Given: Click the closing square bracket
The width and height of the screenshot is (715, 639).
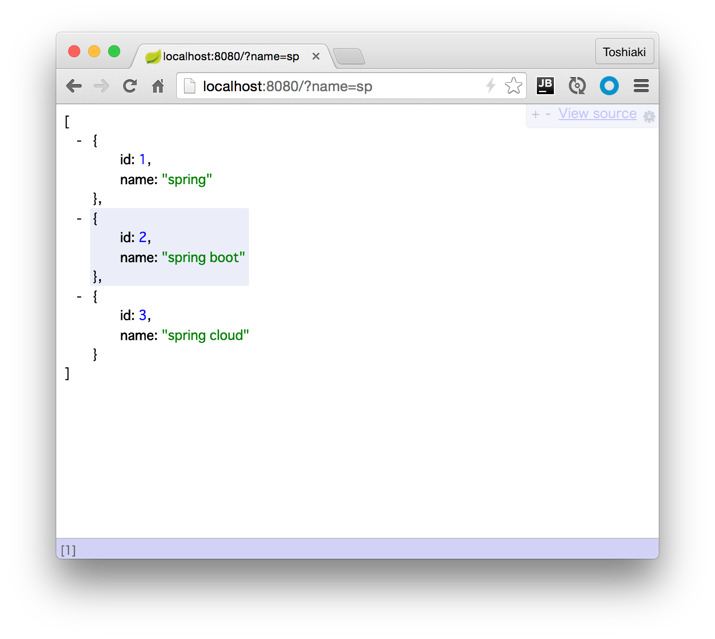Looking at the screenshot, I should click(67, 374).
